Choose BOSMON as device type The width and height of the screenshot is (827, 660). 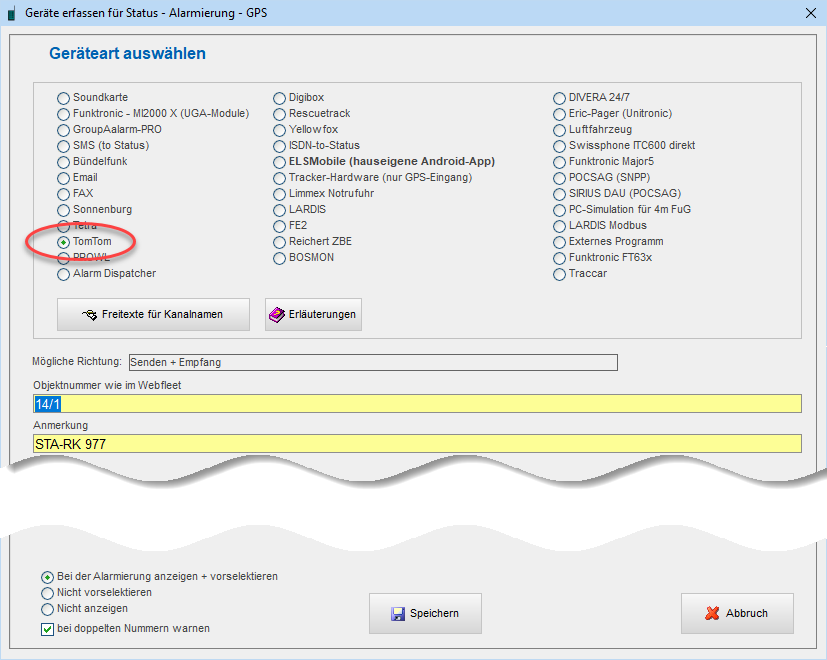click(281, 258)
